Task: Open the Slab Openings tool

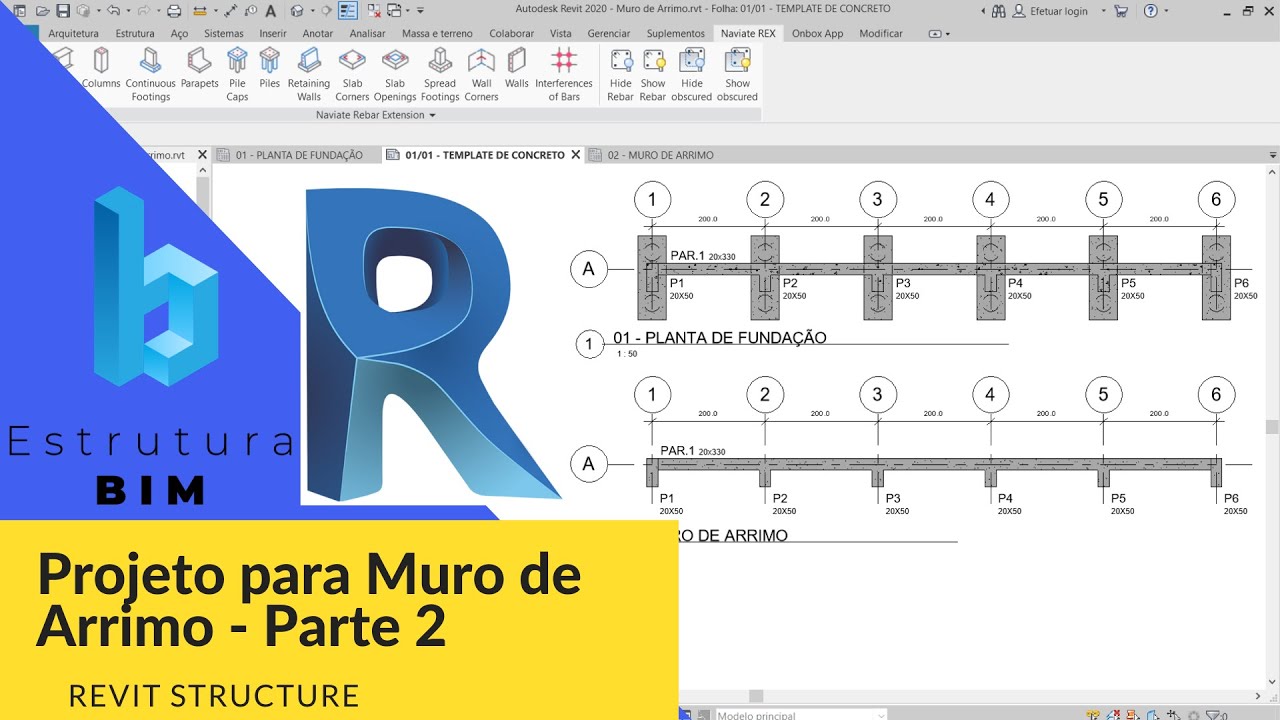Action: (395, 75)
